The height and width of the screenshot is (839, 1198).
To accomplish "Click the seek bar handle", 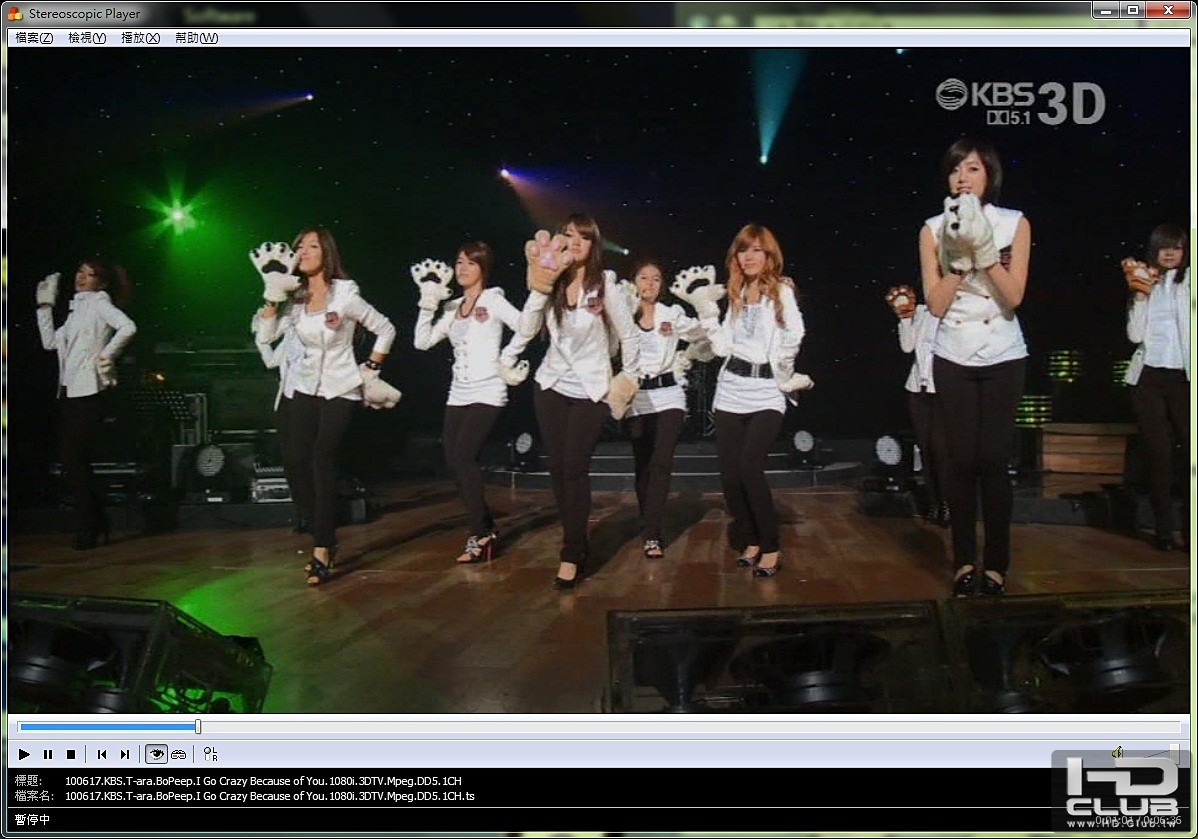I will 198,727.
